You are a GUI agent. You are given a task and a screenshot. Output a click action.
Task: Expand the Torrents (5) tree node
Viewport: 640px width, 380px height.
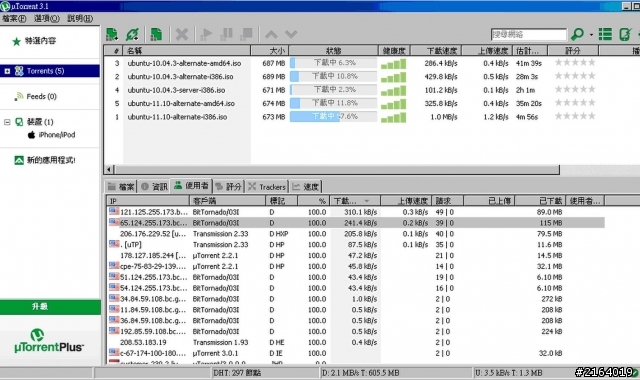[x=7, y=71]
